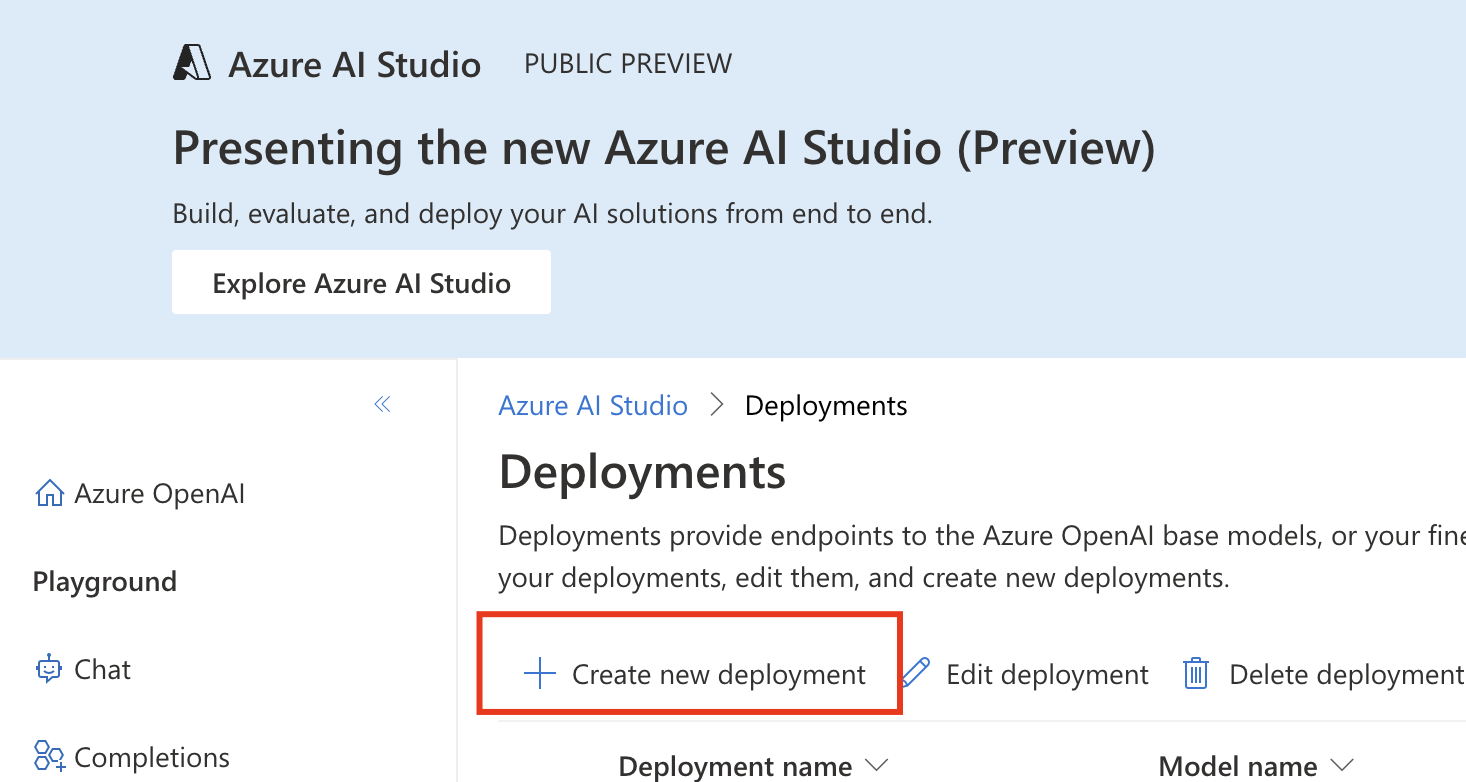Click the Completions icon in sidebar
The image size is (1466, 782).
[49, 757]
